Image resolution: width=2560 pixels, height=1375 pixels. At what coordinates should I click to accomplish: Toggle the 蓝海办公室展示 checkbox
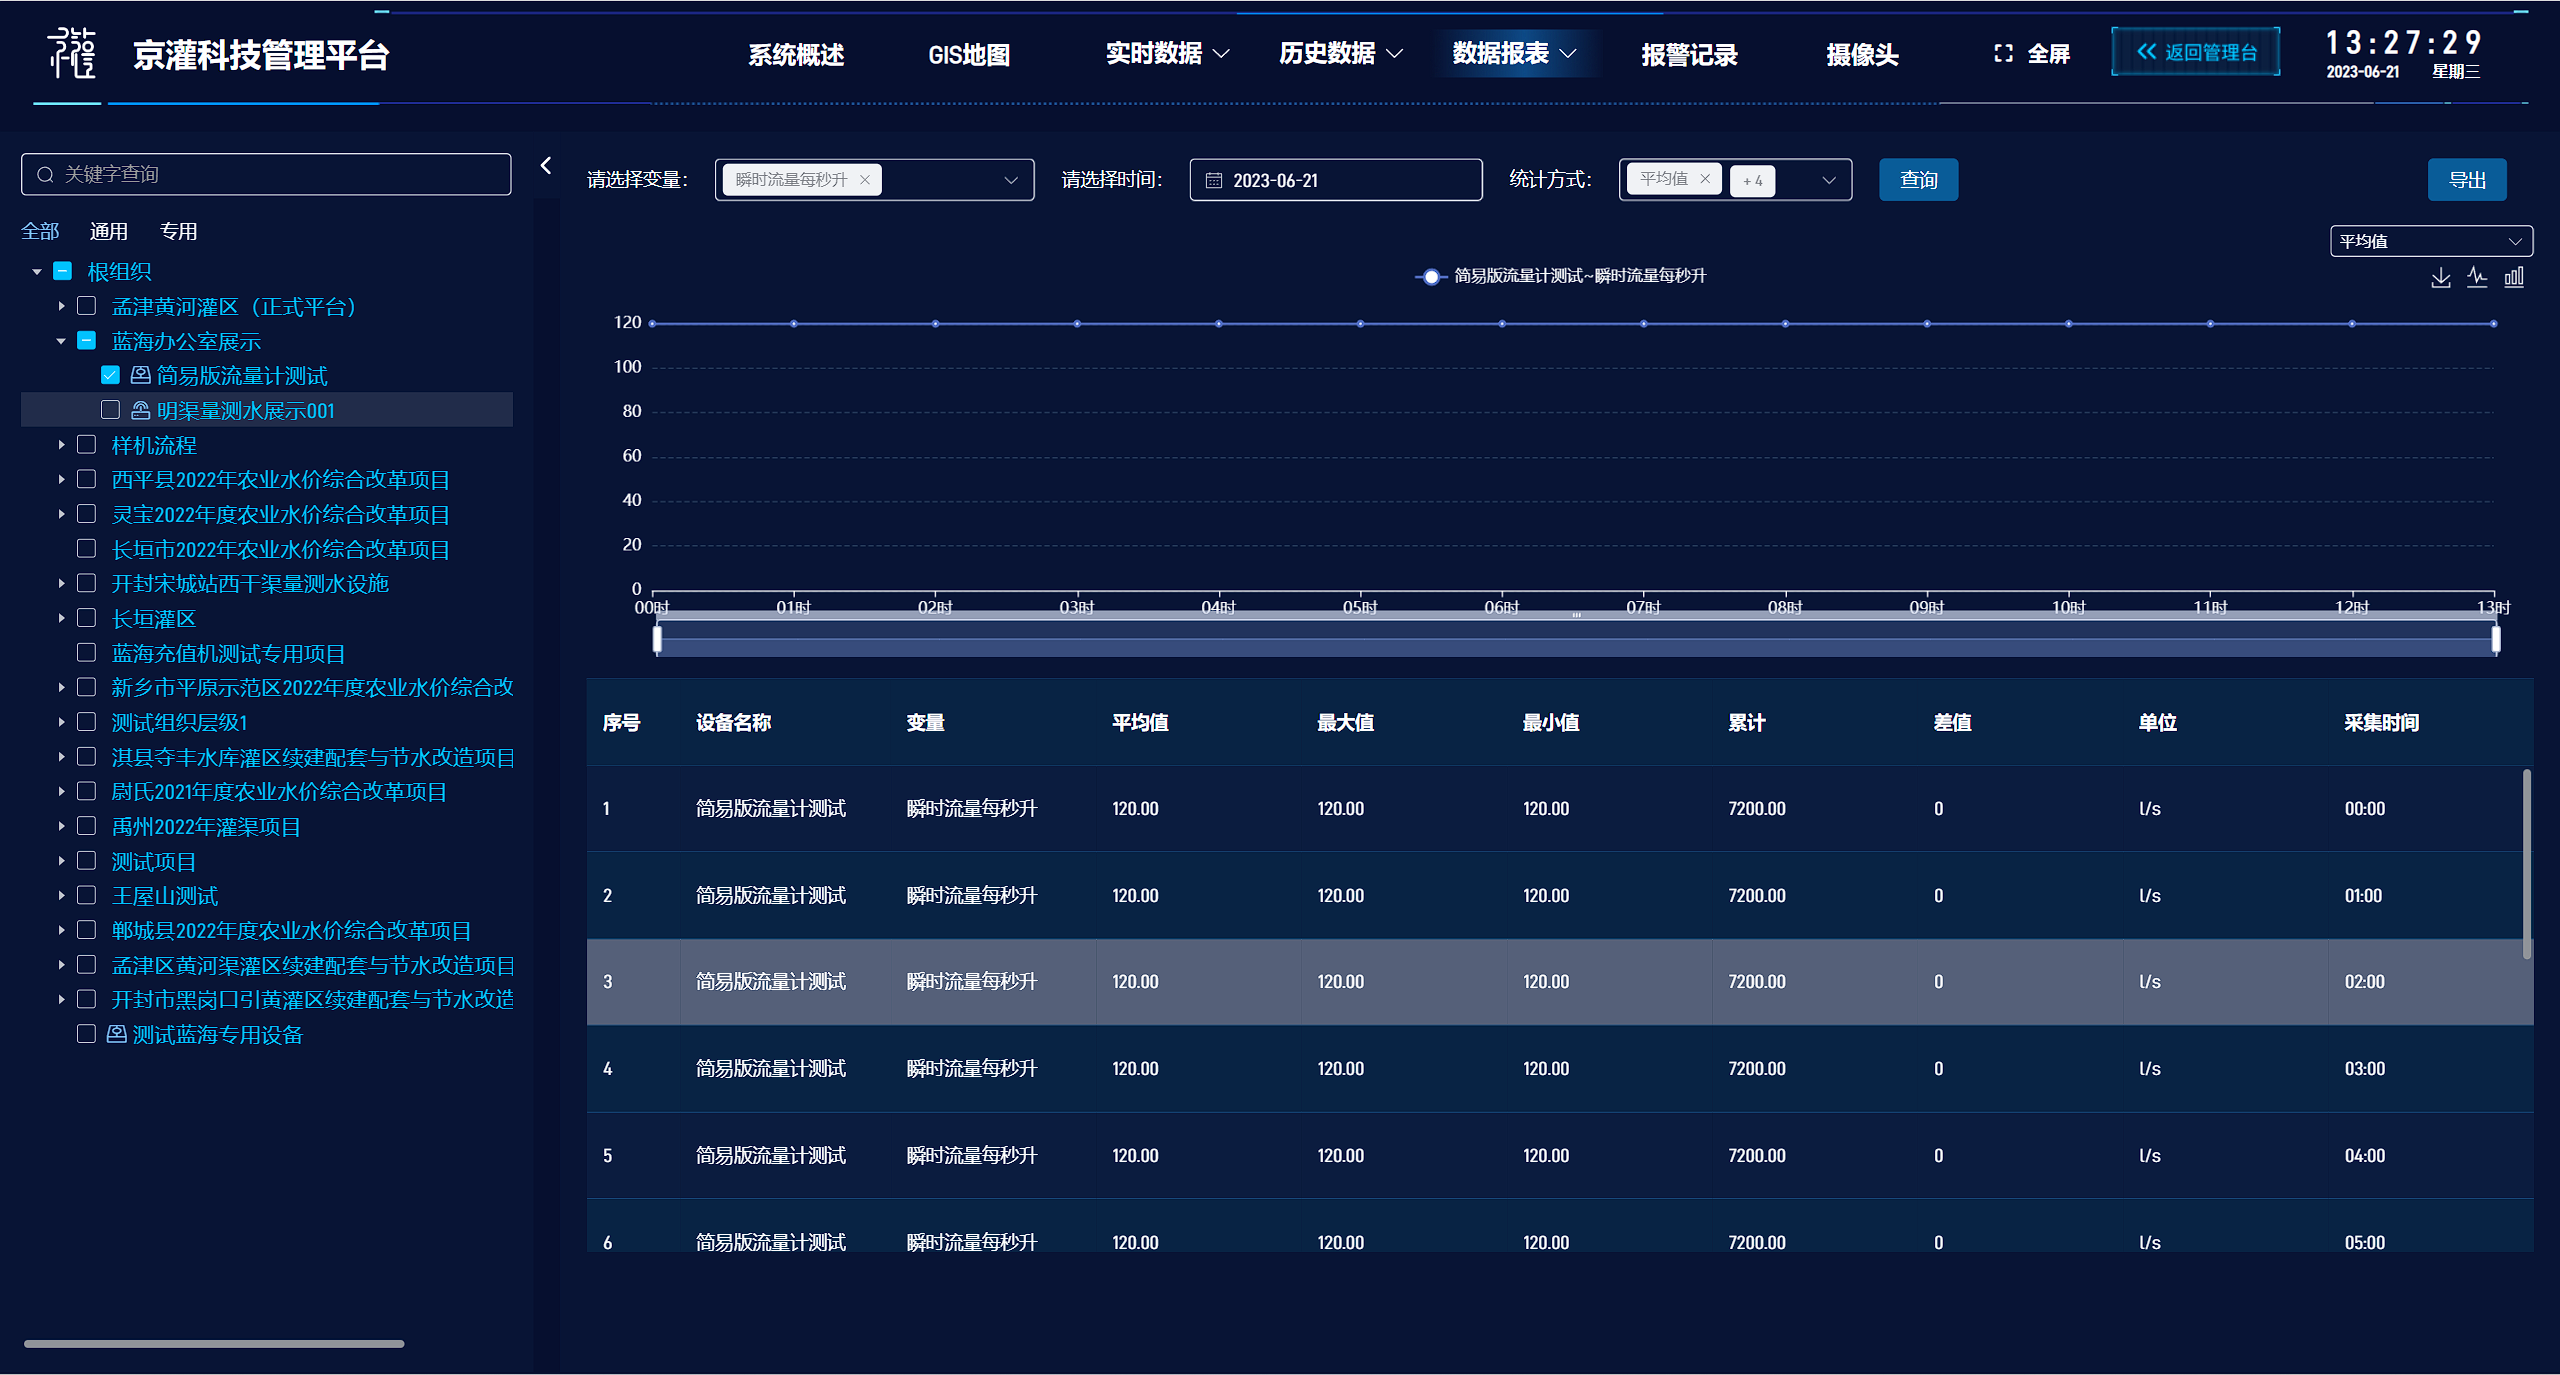tap(87, 341)
